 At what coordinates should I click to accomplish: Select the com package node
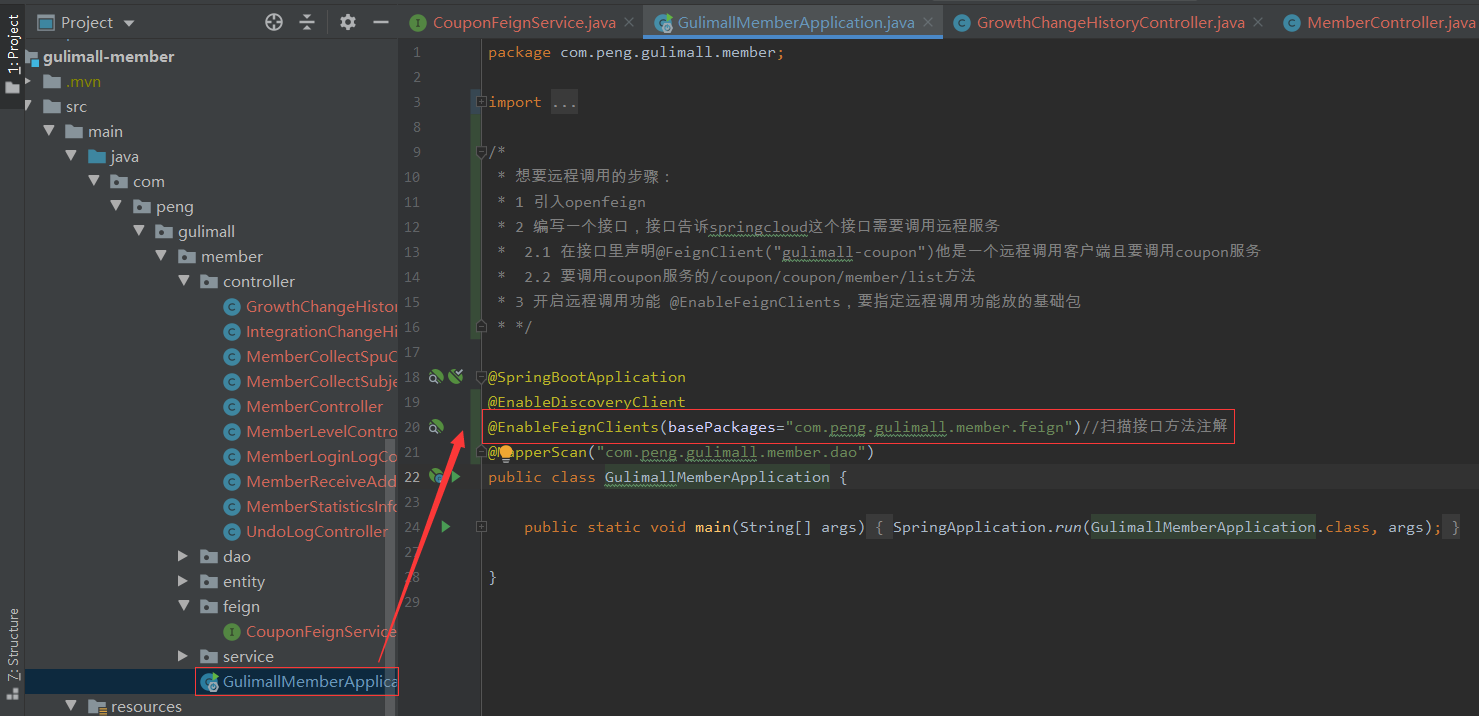pyautogui.click(x=149, y=182)
